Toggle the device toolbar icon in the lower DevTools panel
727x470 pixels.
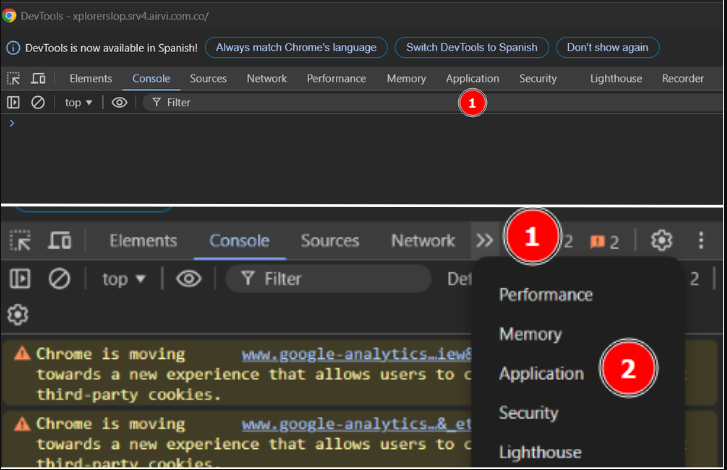(x=60, y=240)
